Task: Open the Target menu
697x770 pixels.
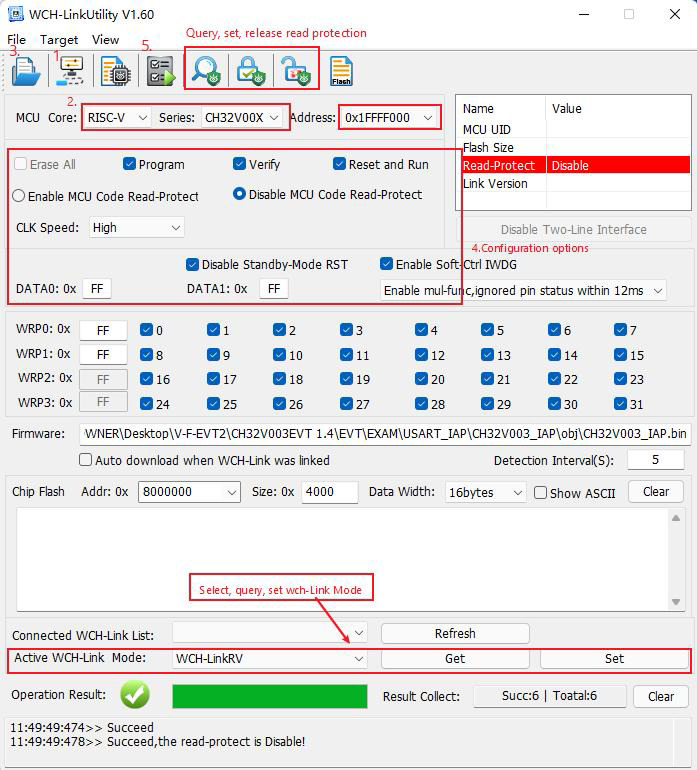Action: click(x=59, y=40)
